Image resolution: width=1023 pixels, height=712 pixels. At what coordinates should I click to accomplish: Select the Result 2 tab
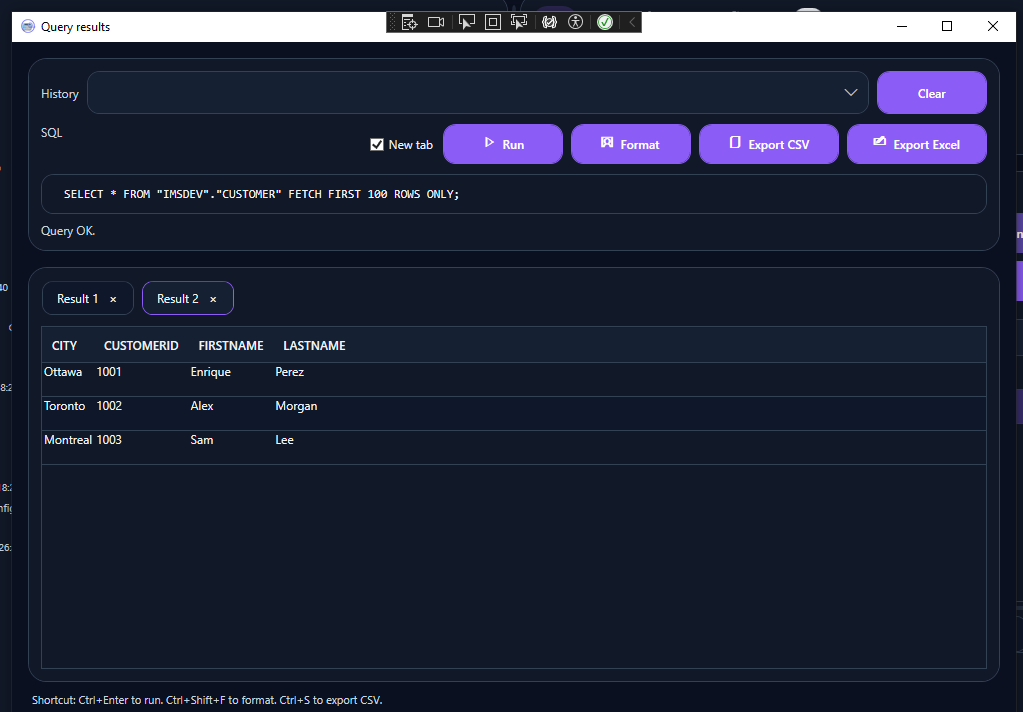[188, 298]
